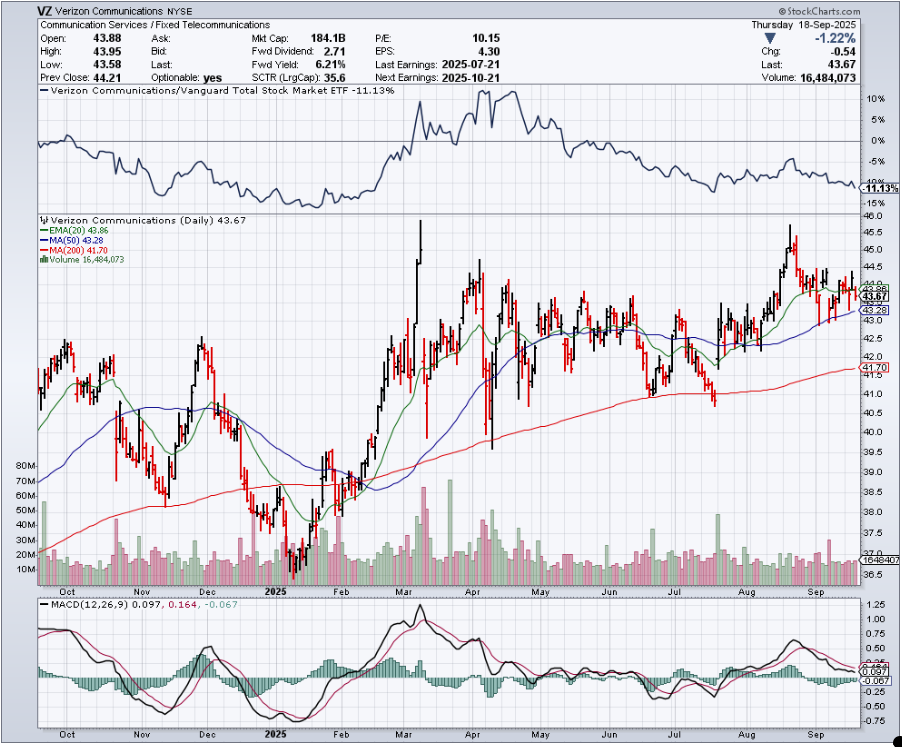Click the volume bars icon in legend
This screenshot has width=902, height=747.
pos(44,260)
